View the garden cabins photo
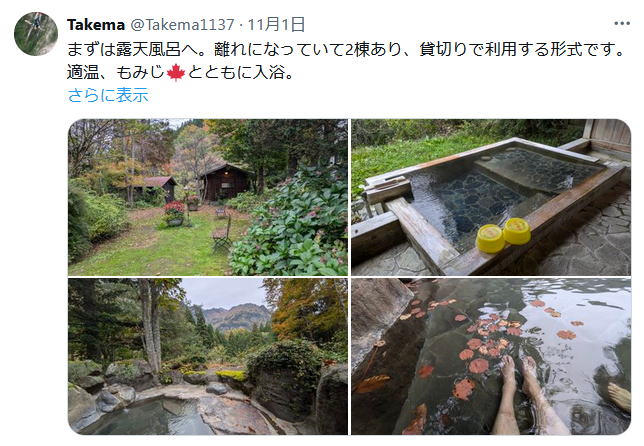The width and height of the screenshot is (644, 446). point(208,197)
